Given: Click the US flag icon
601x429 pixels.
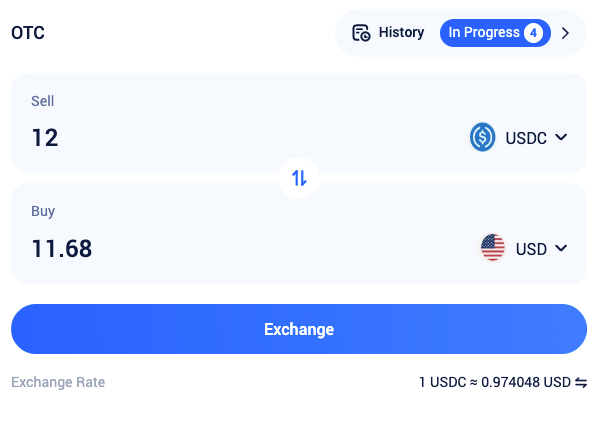Looking at the screenshot, I should tap(493, 248).
